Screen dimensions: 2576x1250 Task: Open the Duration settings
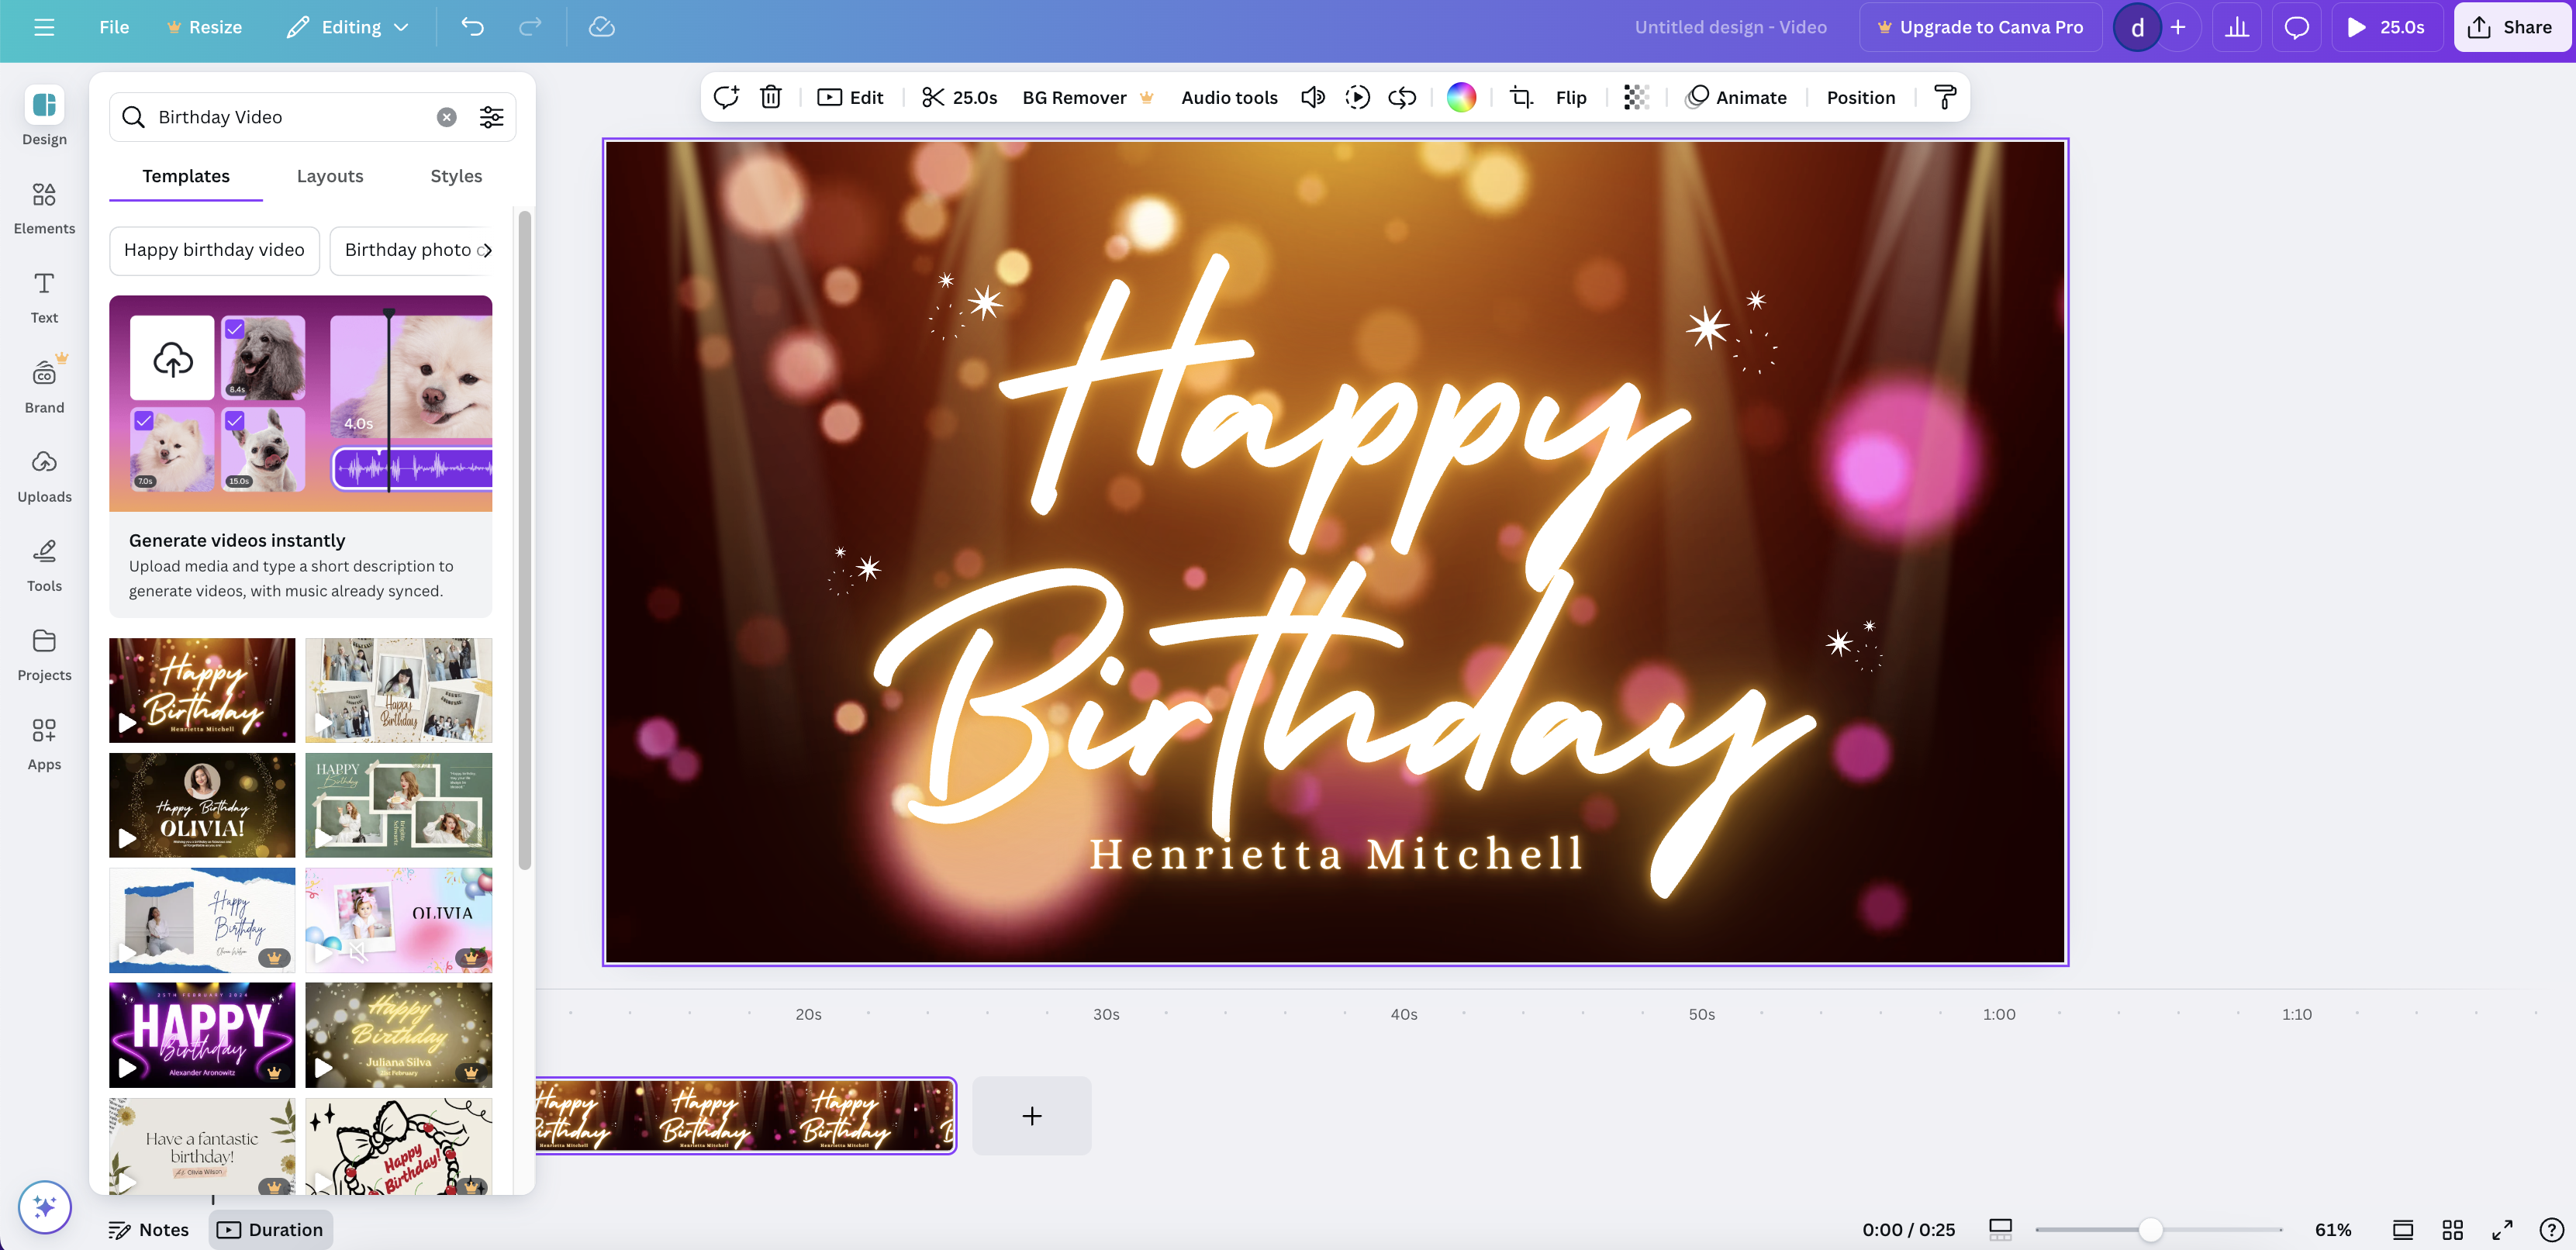[x=270, y=1229]
